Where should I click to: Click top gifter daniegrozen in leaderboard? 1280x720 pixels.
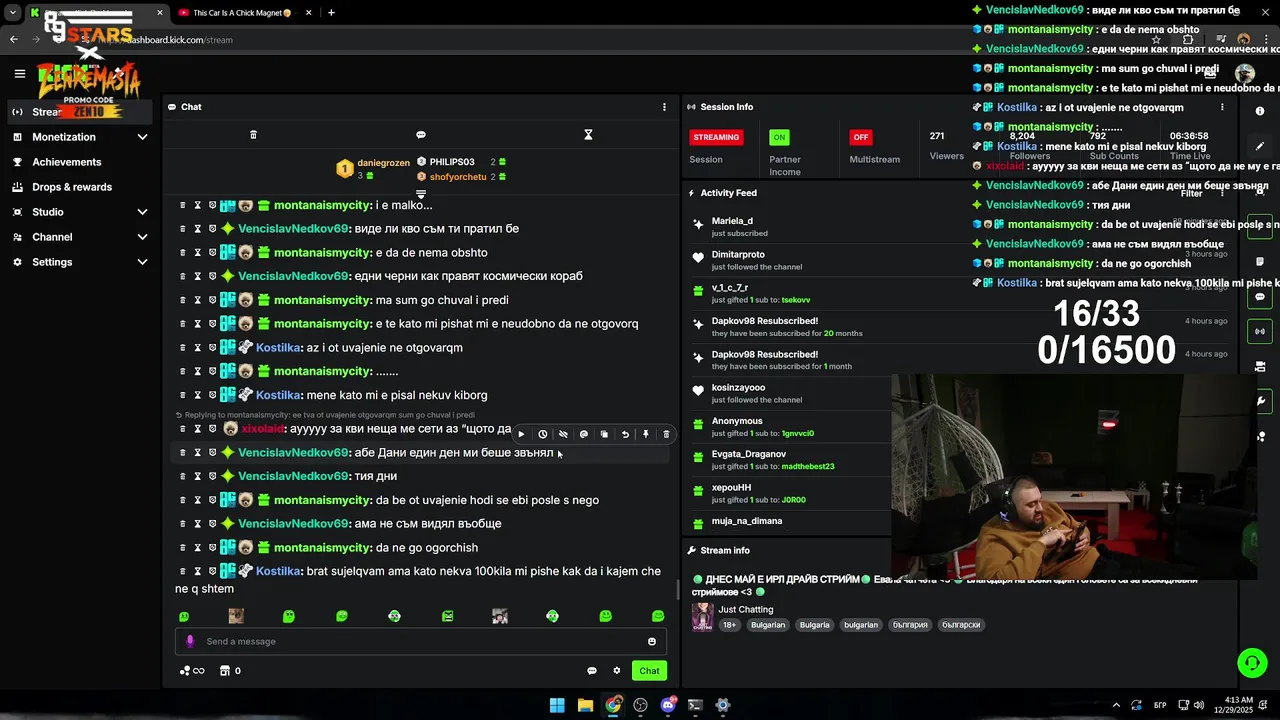coord(384,162)
